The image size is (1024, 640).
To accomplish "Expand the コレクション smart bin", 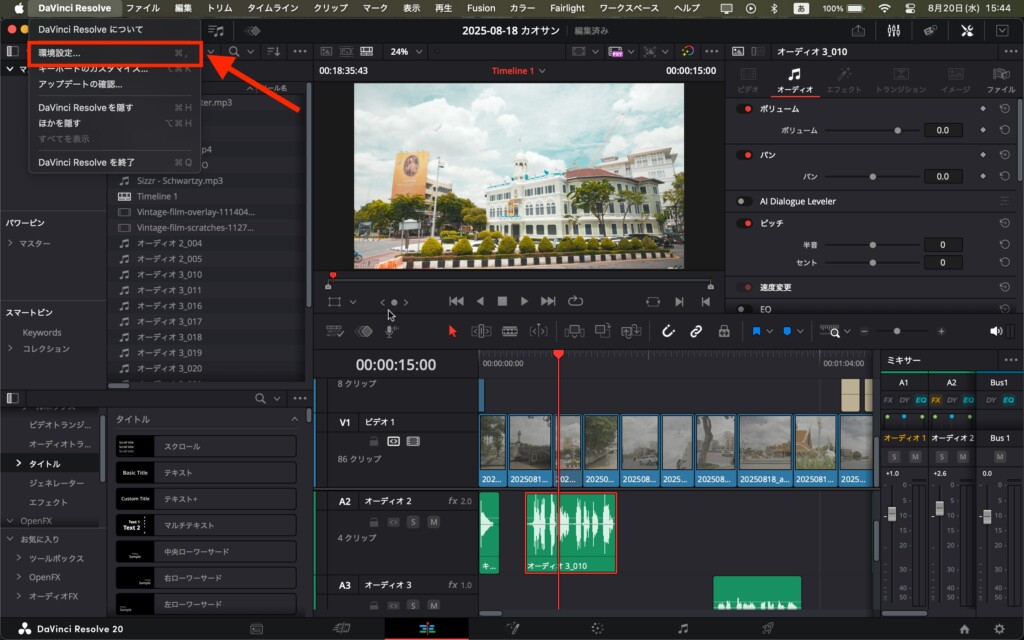I will [11, 349].
